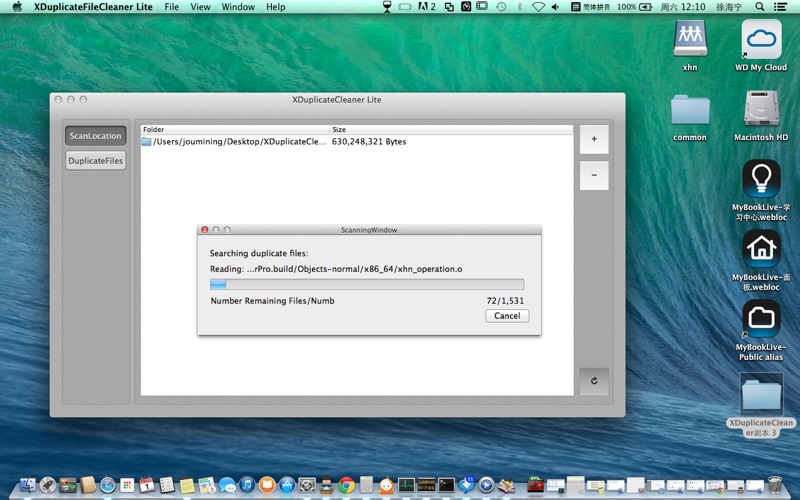Open Activity Monitor from the Dock
Screen dimensions: 800x500
pos(407,485)
